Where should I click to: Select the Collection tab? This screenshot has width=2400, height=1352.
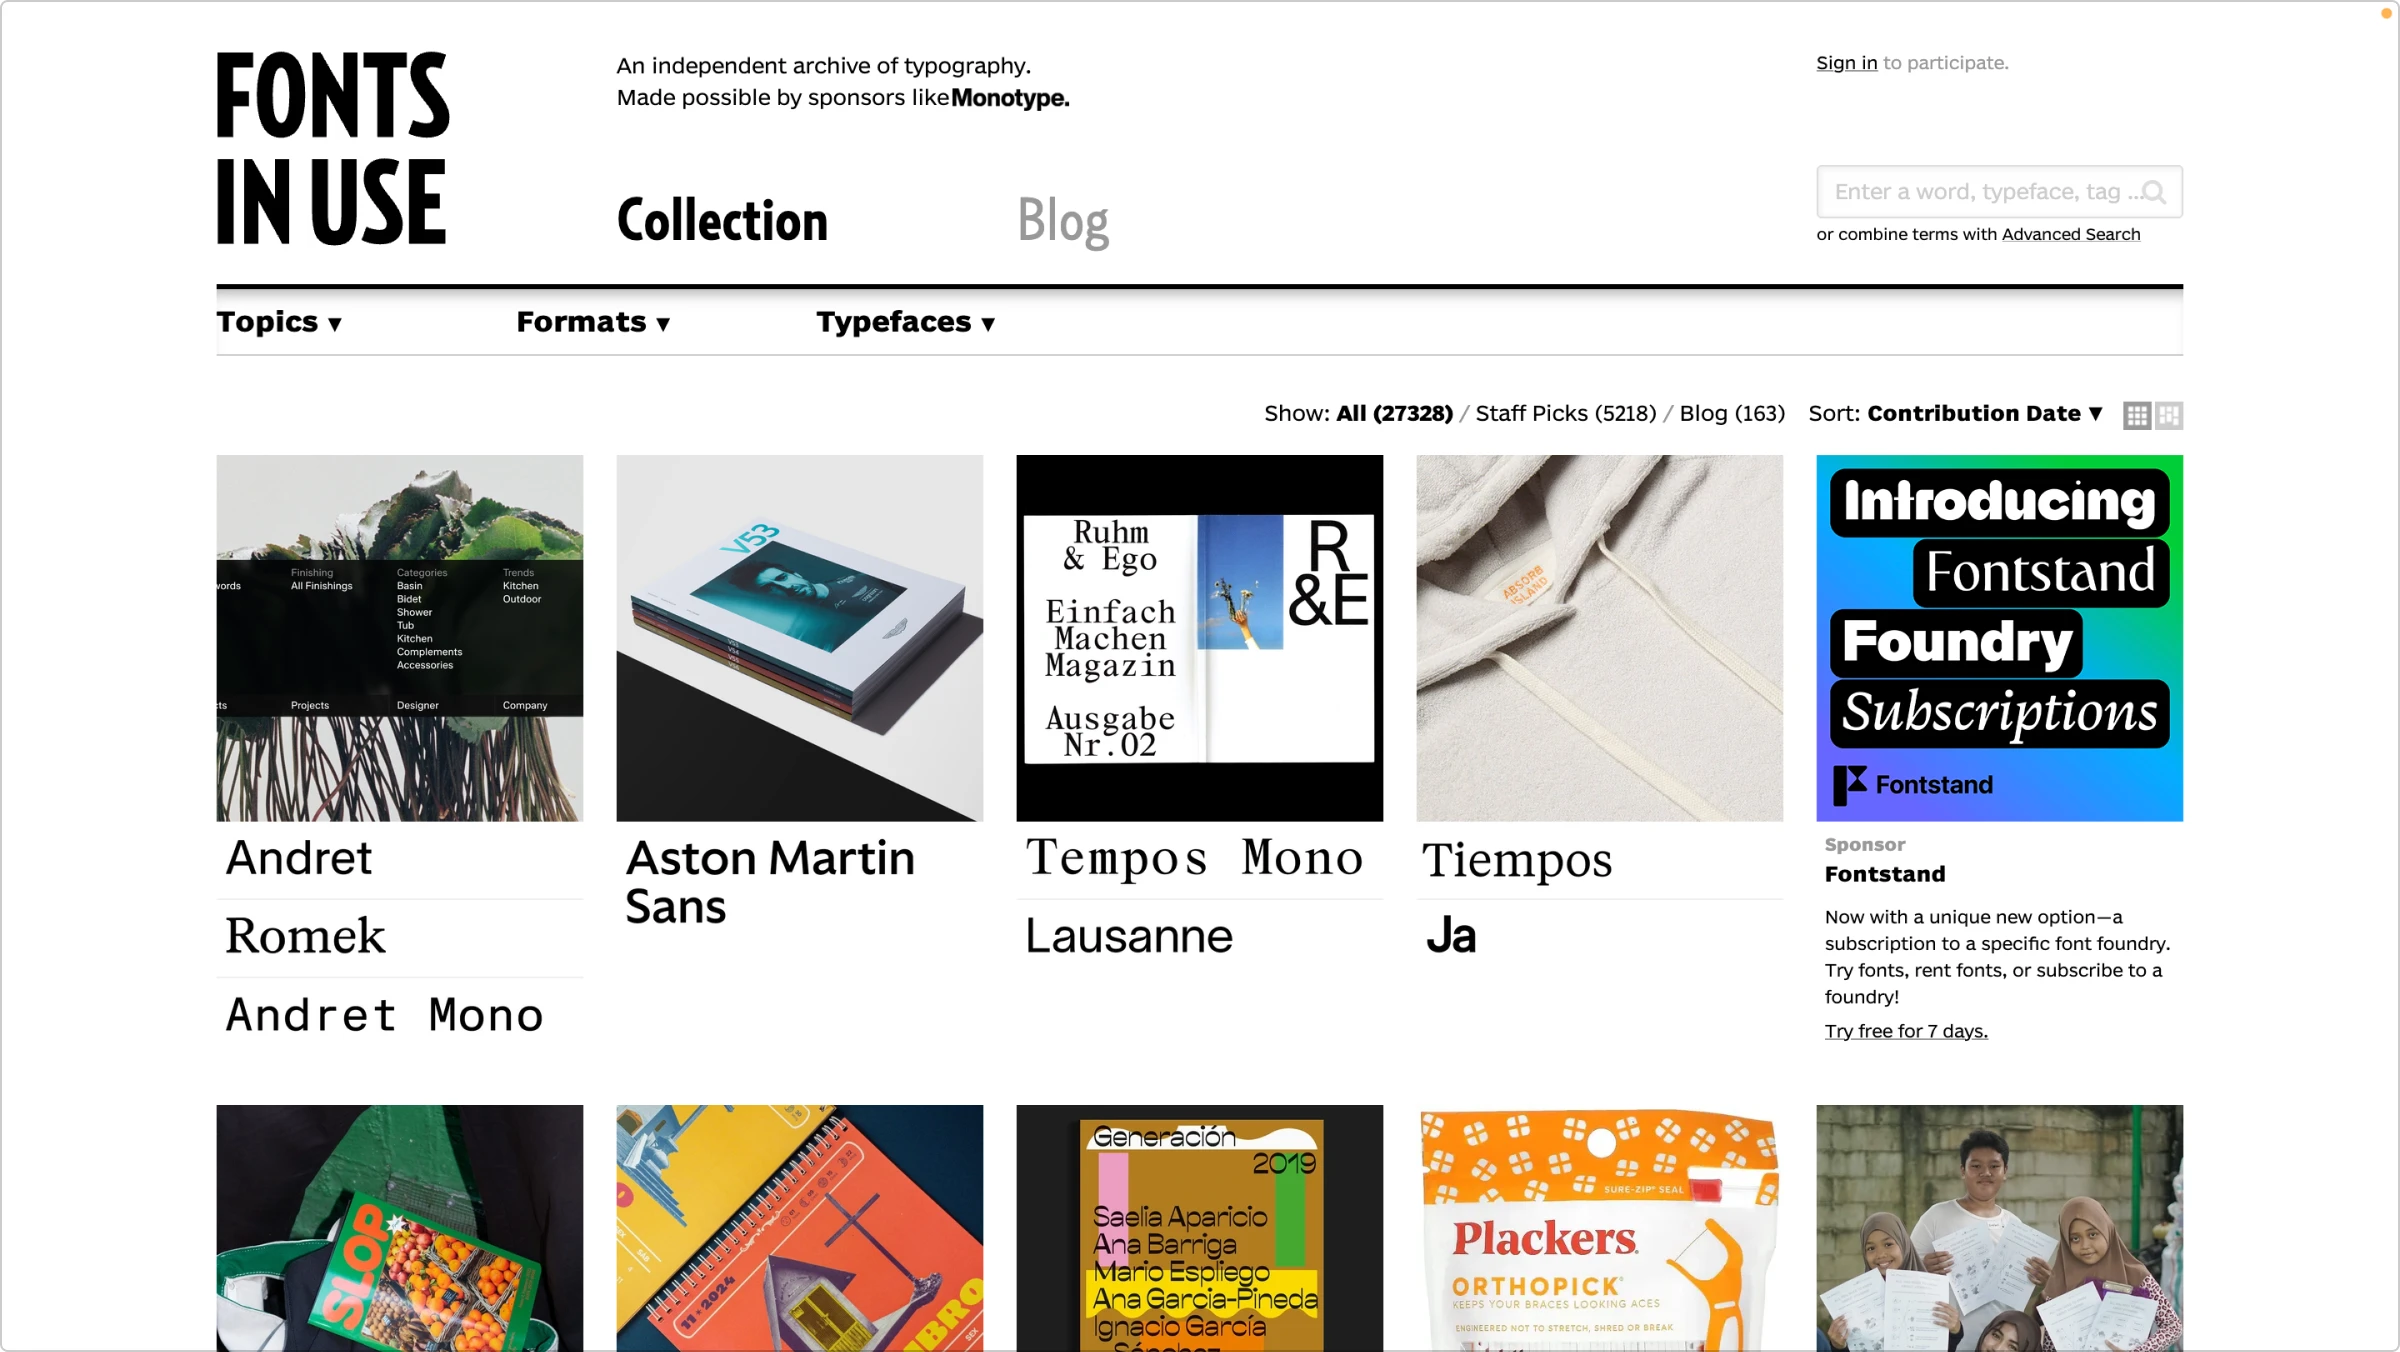tap(720, 218)
